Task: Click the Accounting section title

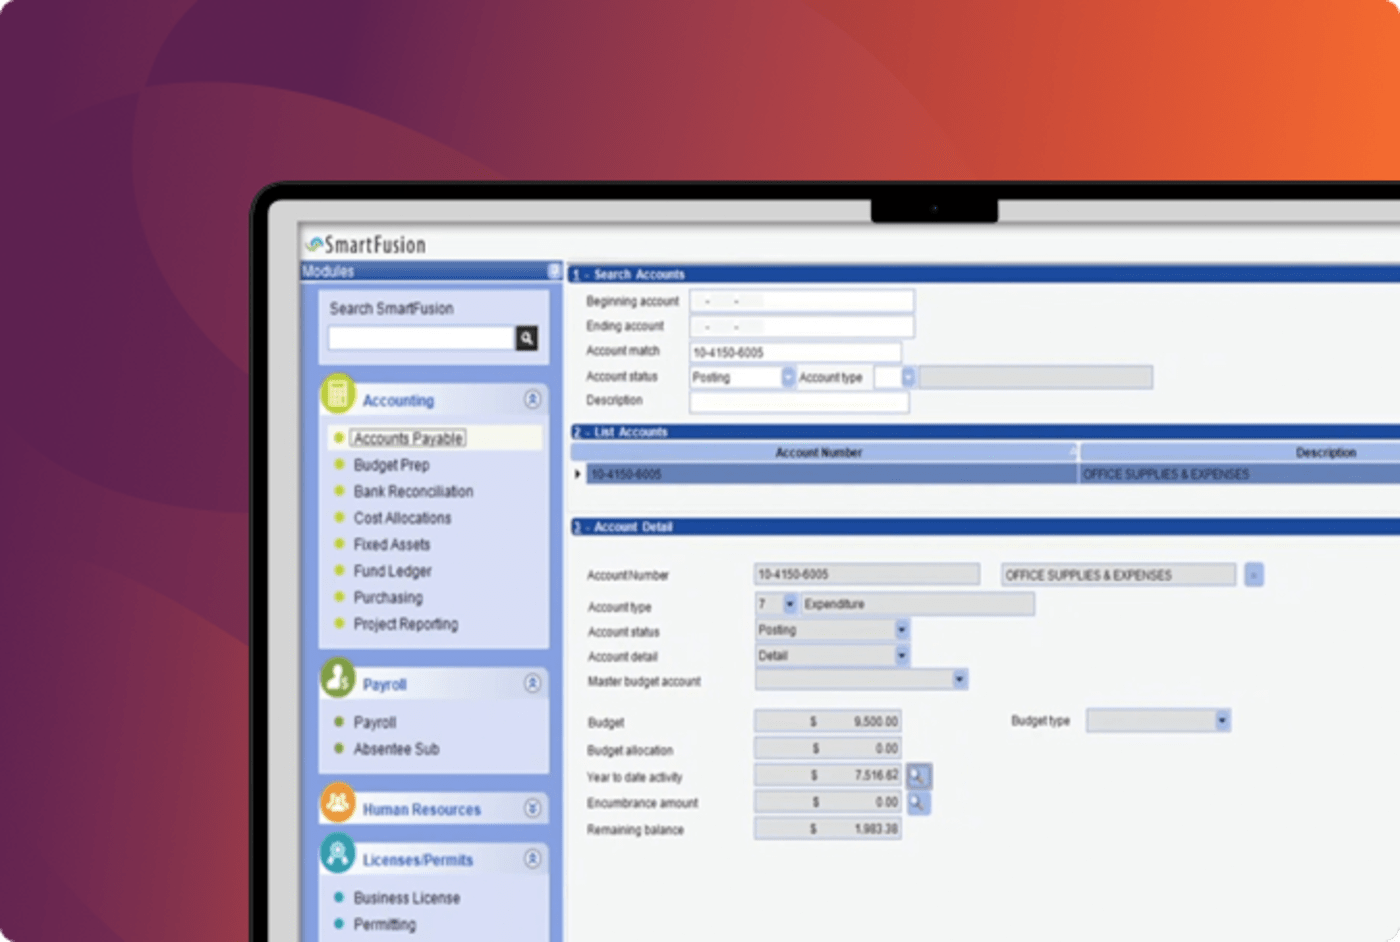Action: [398, 400]
